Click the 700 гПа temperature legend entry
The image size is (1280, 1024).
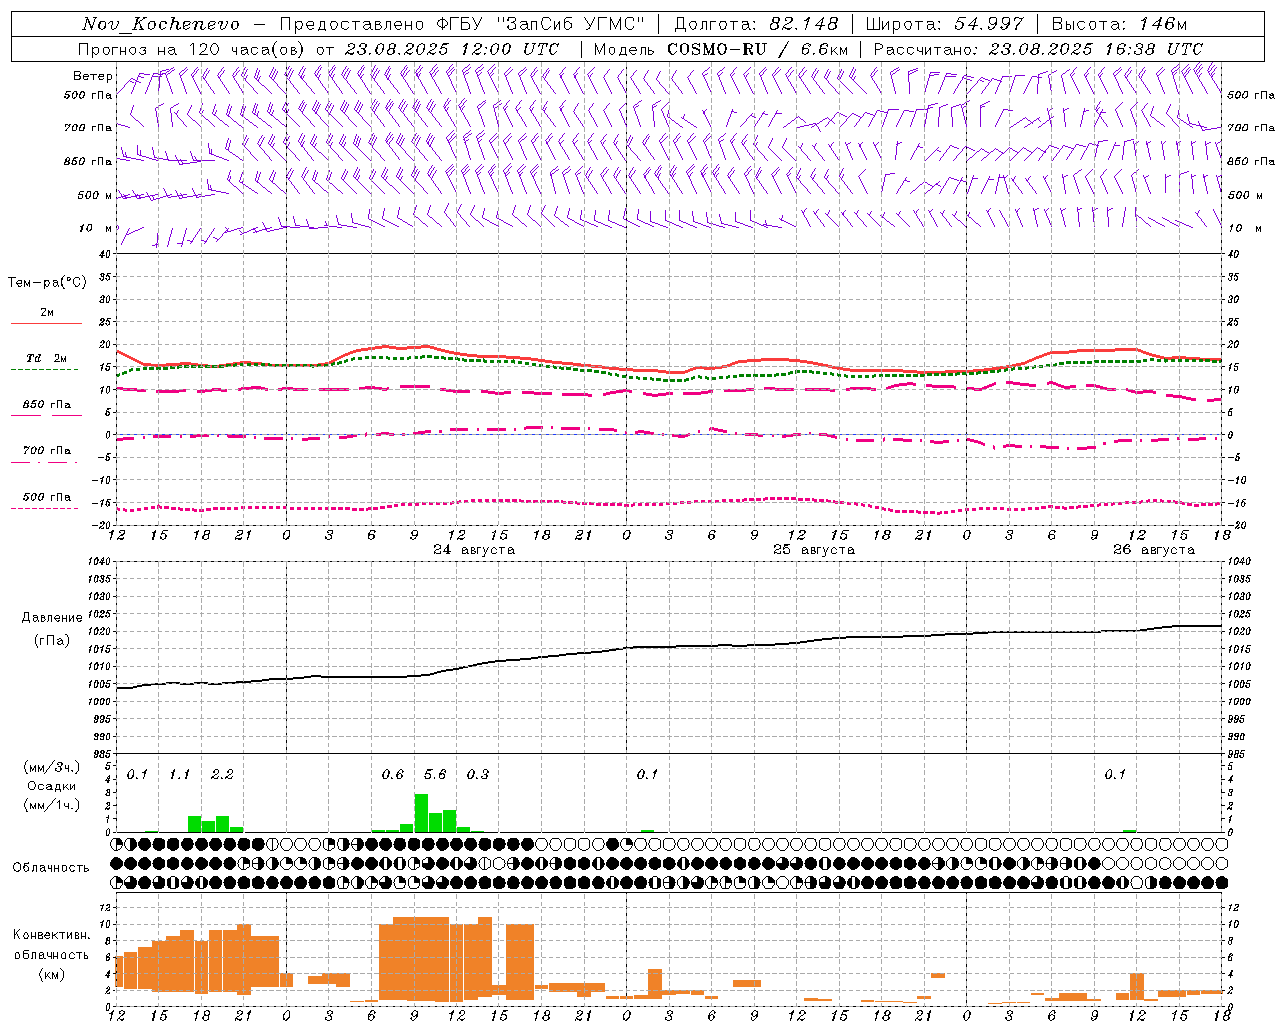(47, 451)
